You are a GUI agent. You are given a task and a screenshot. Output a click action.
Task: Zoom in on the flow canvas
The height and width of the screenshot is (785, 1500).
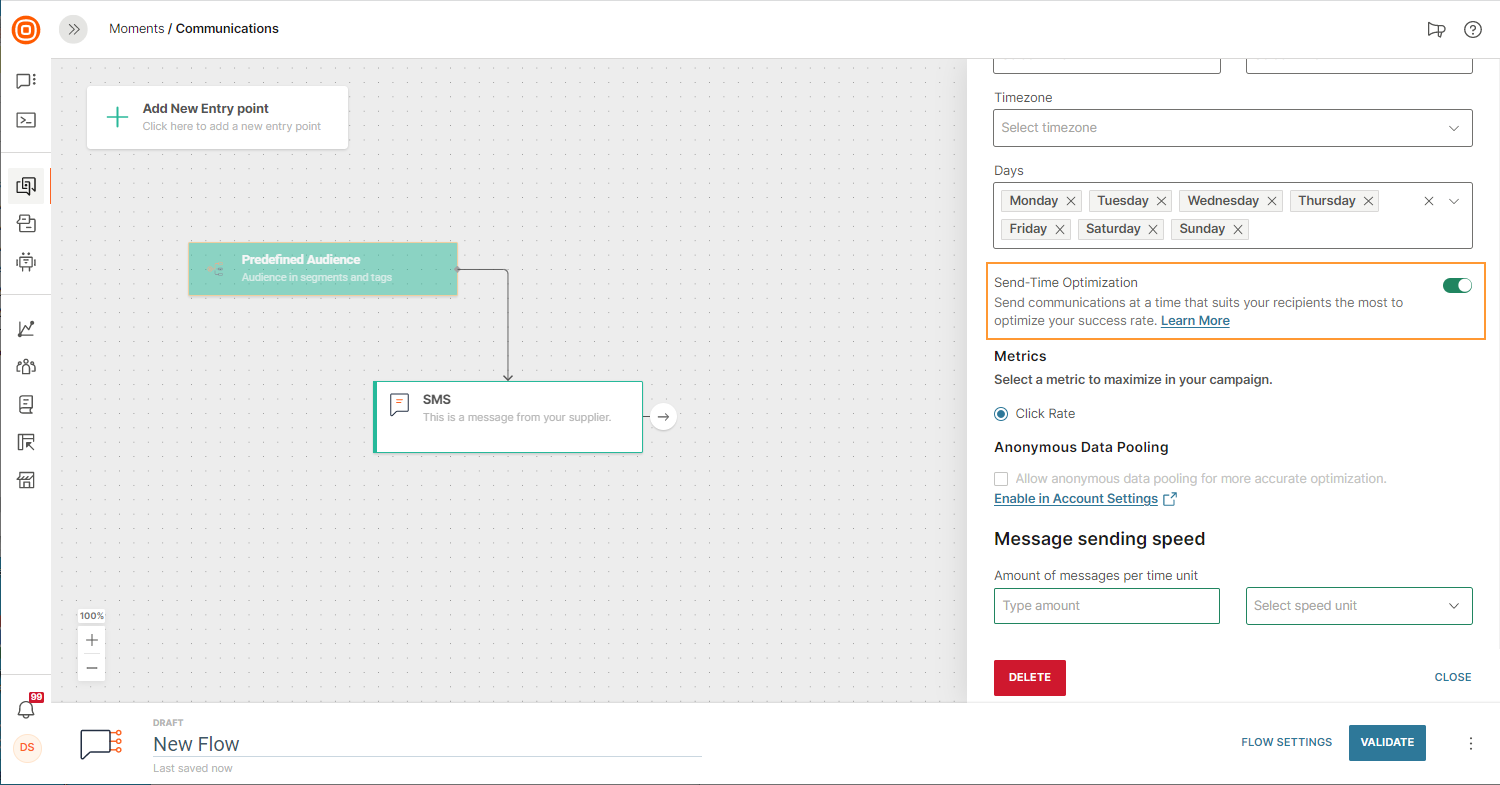[91, 640]
